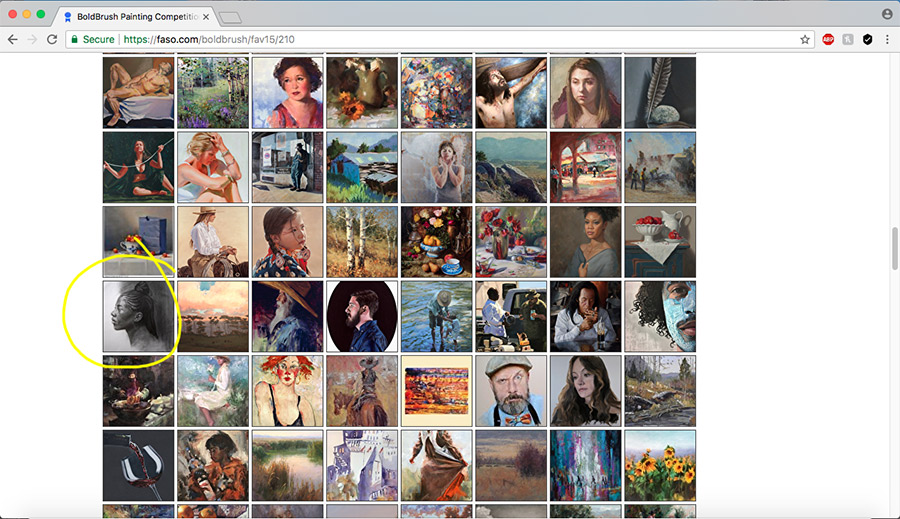Open the oval bearded man profile portrait
This screenshot has height=519, width=900.
(x=362, y=316)
